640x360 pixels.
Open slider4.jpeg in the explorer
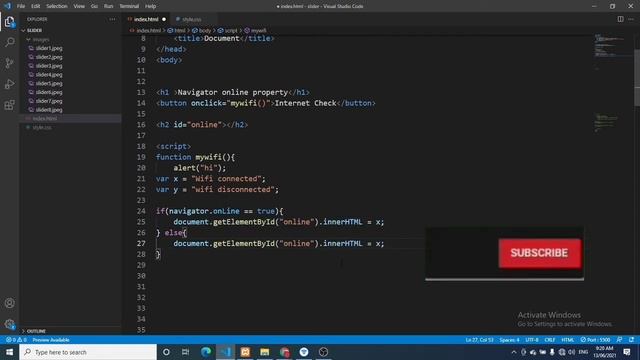tap(49, 75)
